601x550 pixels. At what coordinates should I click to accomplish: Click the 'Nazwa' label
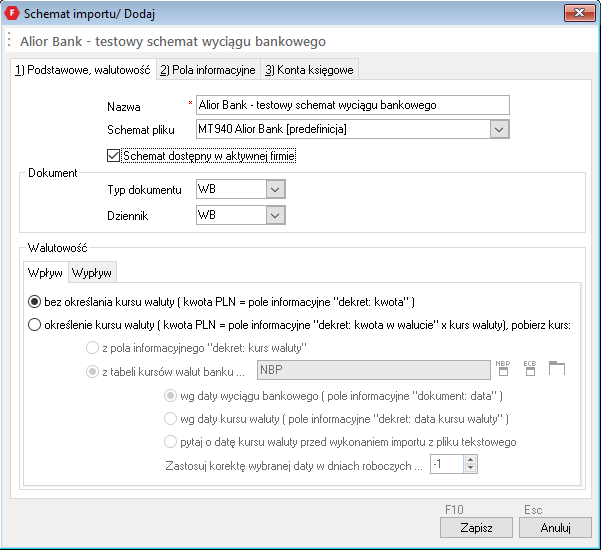click(124, 107)
